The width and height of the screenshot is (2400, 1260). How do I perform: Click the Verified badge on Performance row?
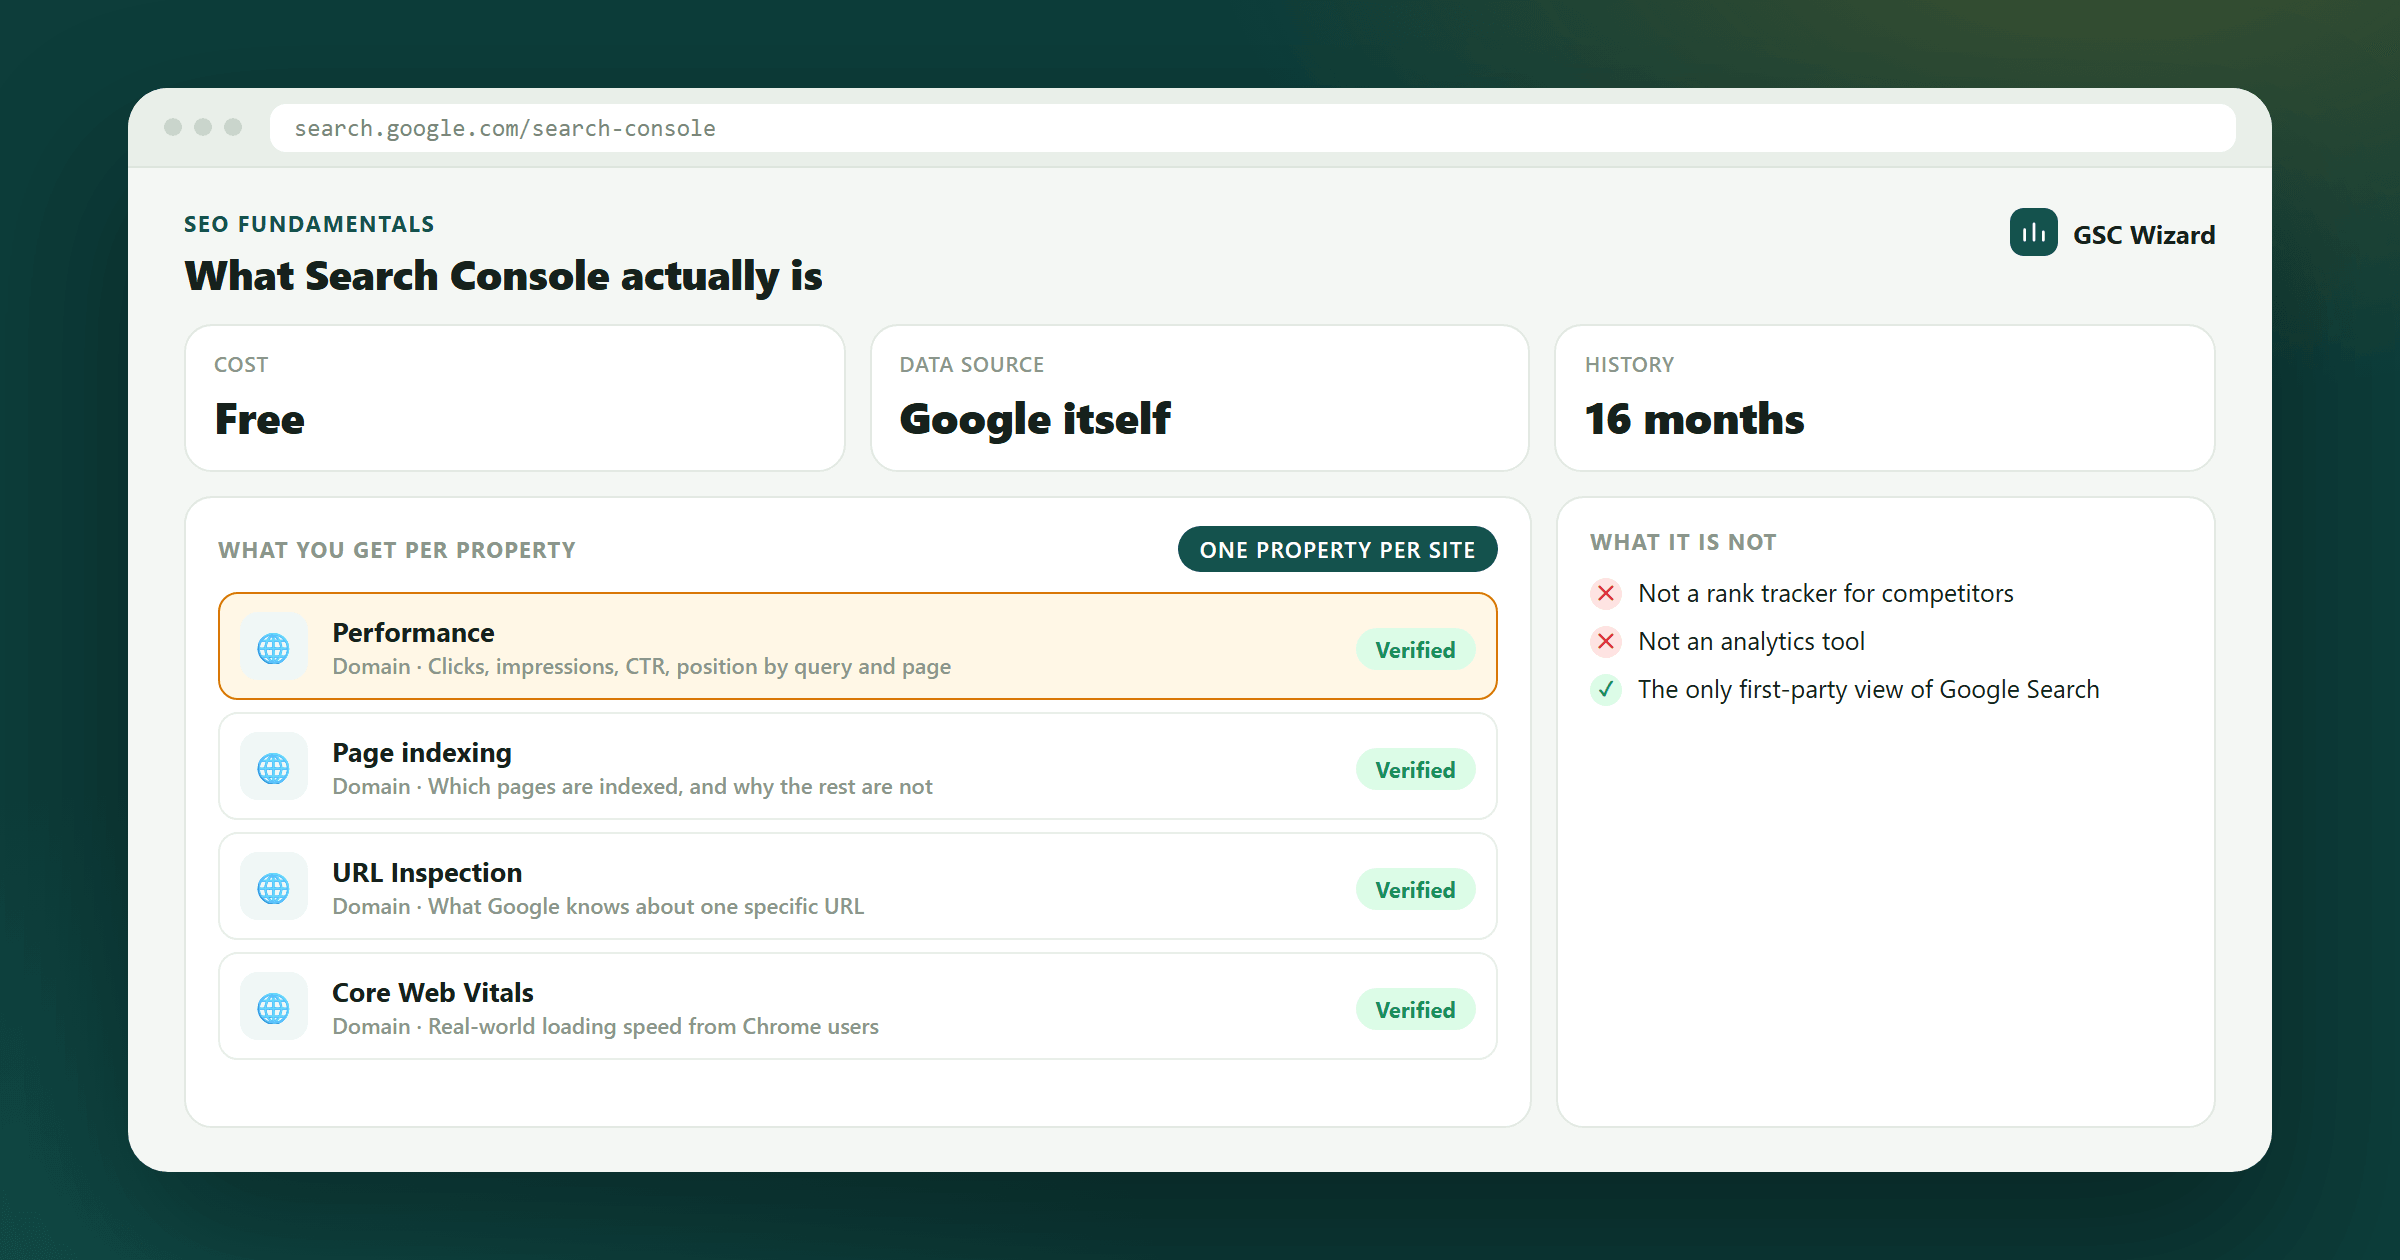(1415, 650)
